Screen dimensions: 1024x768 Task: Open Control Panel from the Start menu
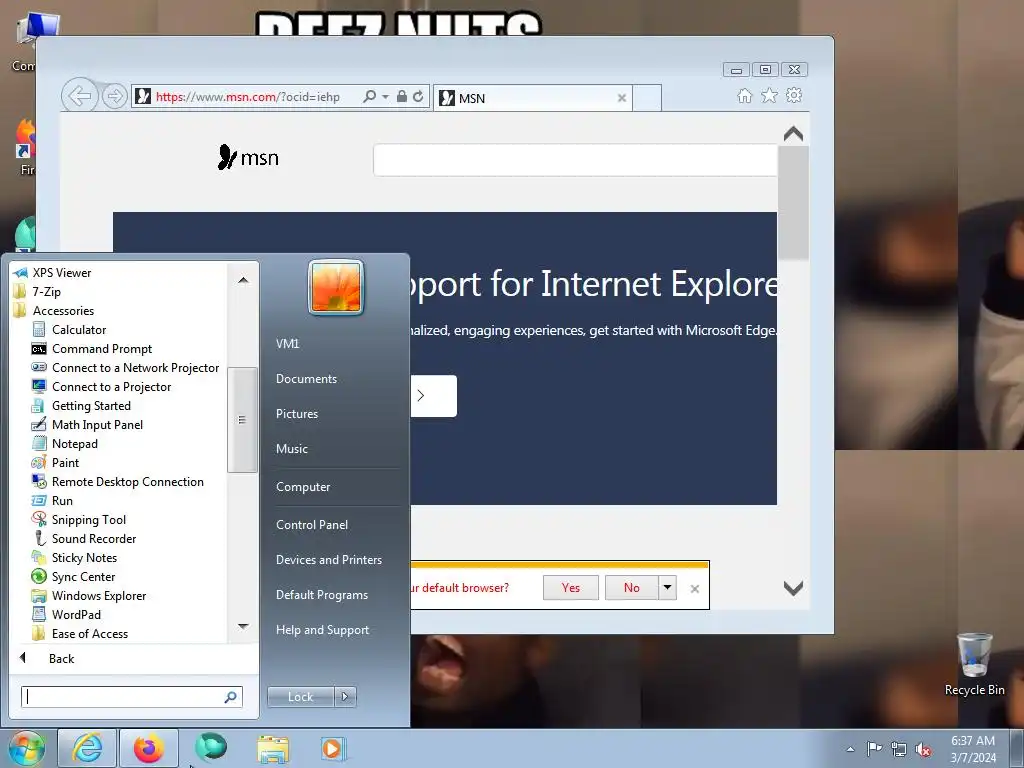pyautogui.click(x=312, y=524)
